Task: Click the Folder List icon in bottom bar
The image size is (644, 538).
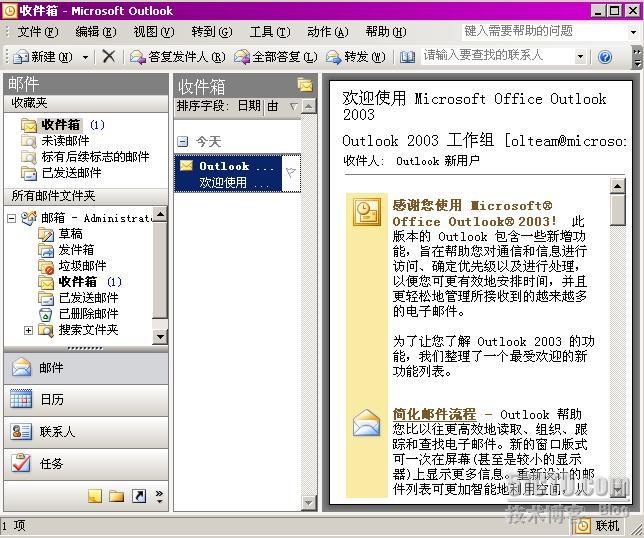Action: pyautogui.click(x=117, y=496)
